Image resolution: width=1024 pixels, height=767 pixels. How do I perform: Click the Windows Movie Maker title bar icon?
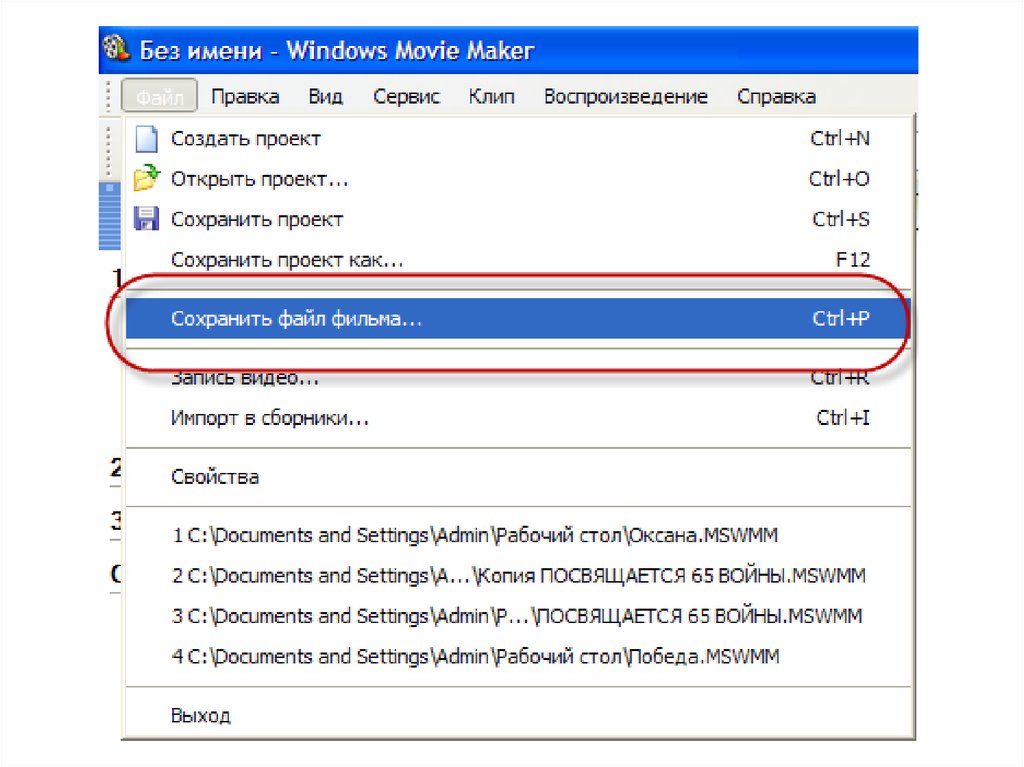coord(118,49)
